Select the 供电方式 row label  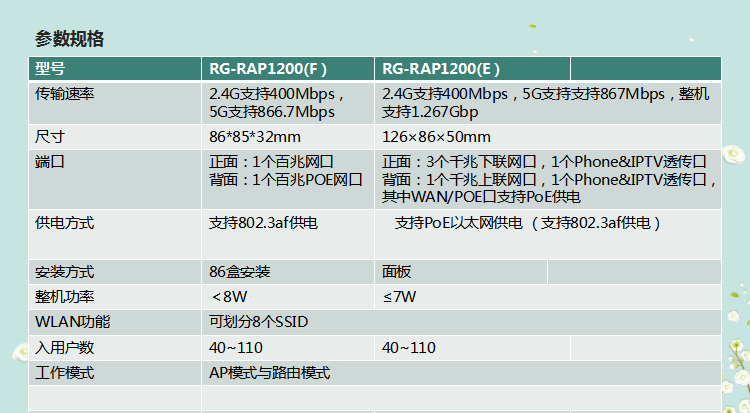point(65,223)
